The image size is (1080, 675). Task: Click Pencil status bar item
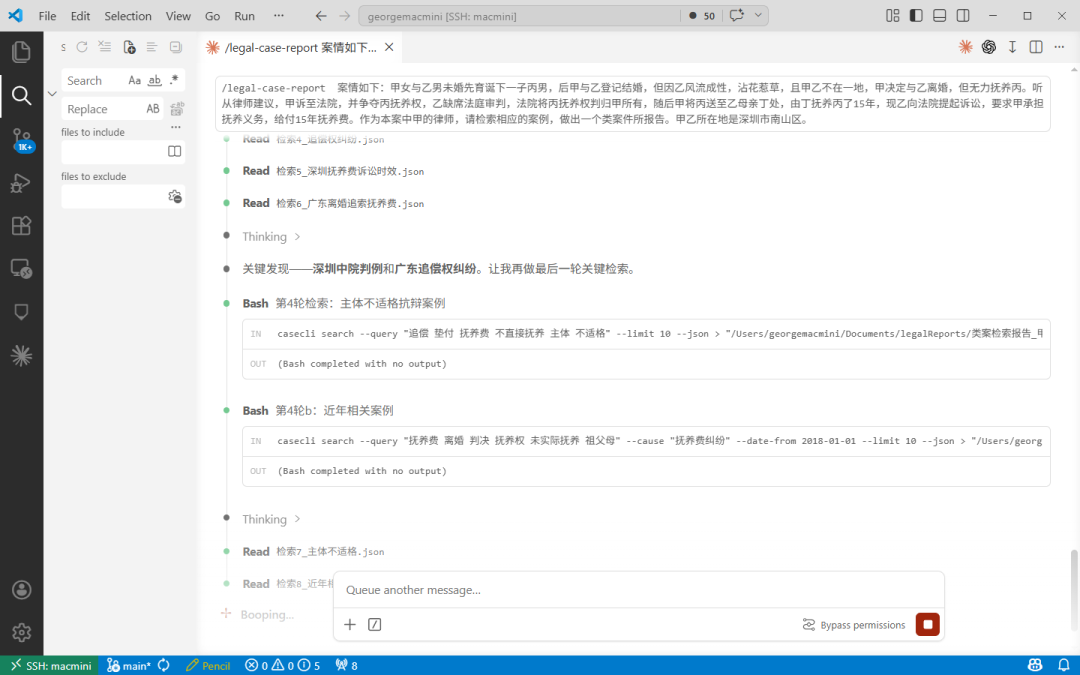208,665
